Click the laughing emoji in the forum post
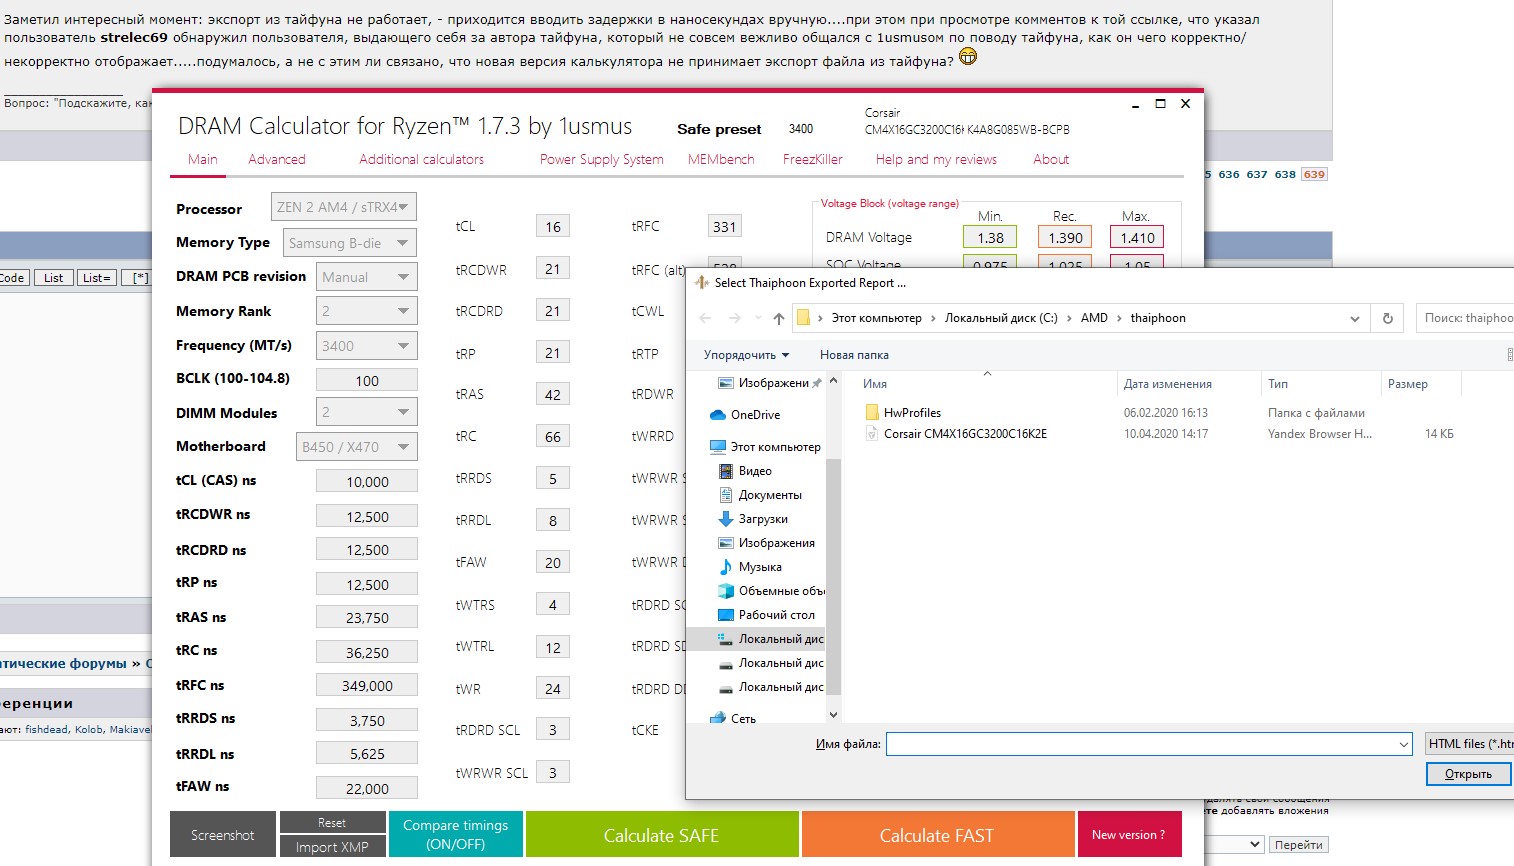This screenshot has height=866, width=1514. tap(968, 57)
